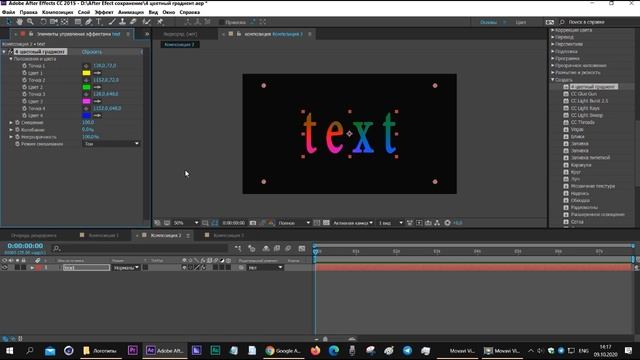Open the green Color 2 swatch

click(87, 87)
